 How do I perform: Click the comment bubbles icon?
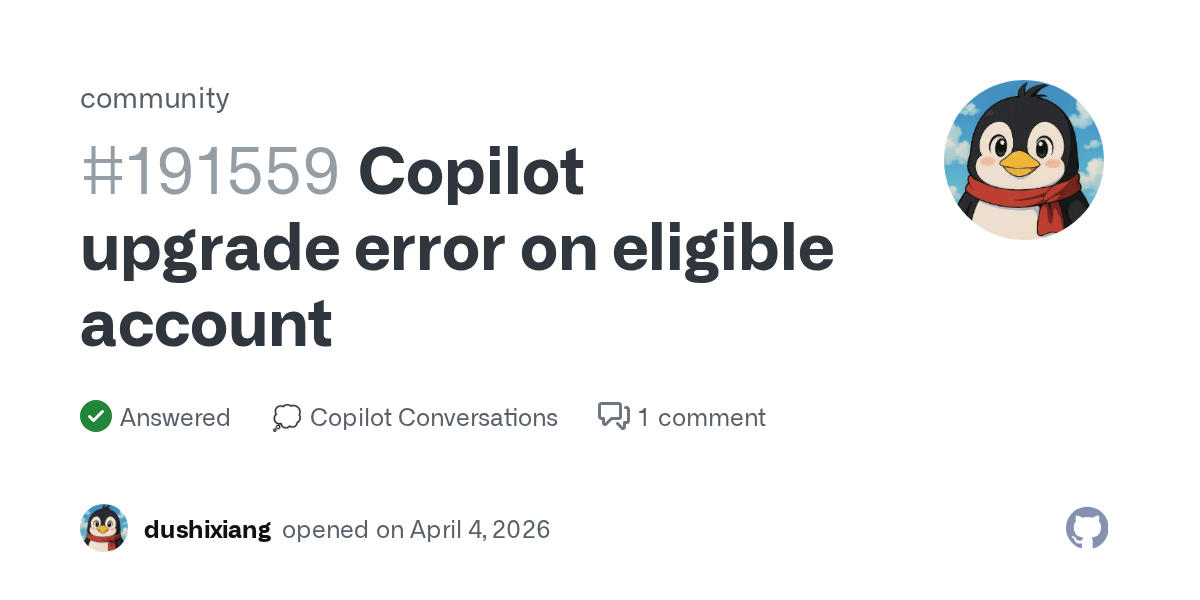[x=613, y=416]
